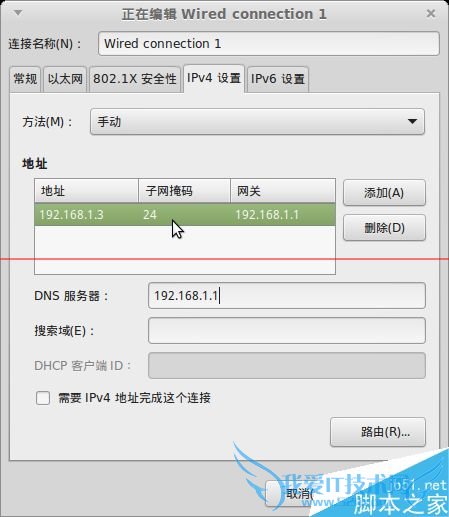Expand the 方法 method dropdown

coord(257,121)
